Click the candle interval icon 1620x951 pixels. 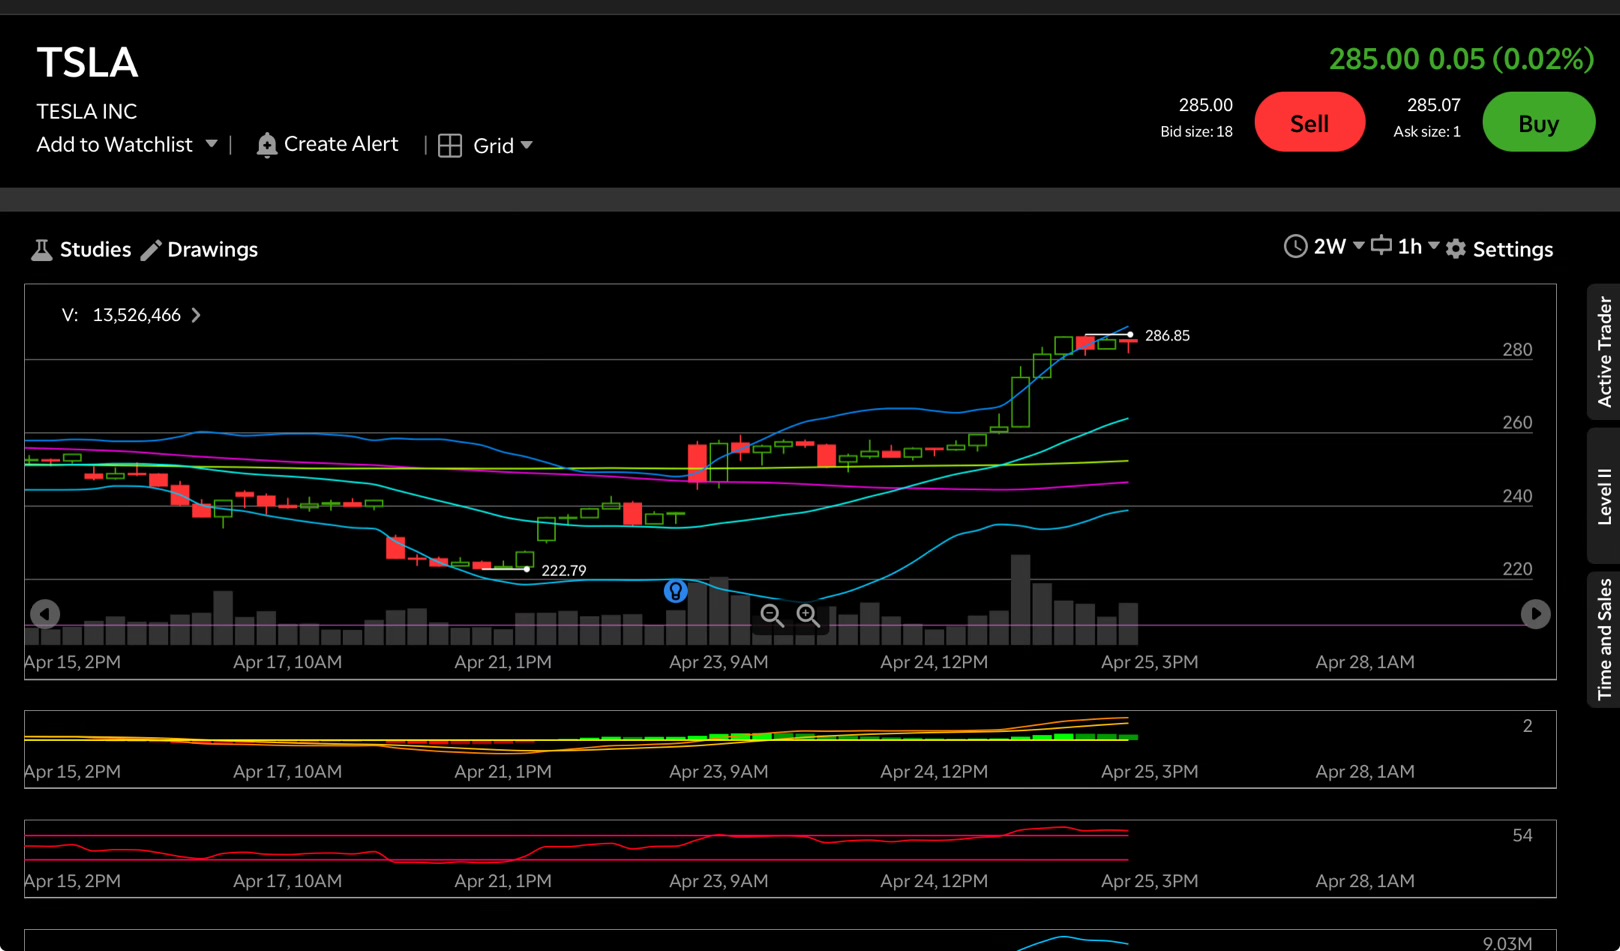tap(1381, 246)
